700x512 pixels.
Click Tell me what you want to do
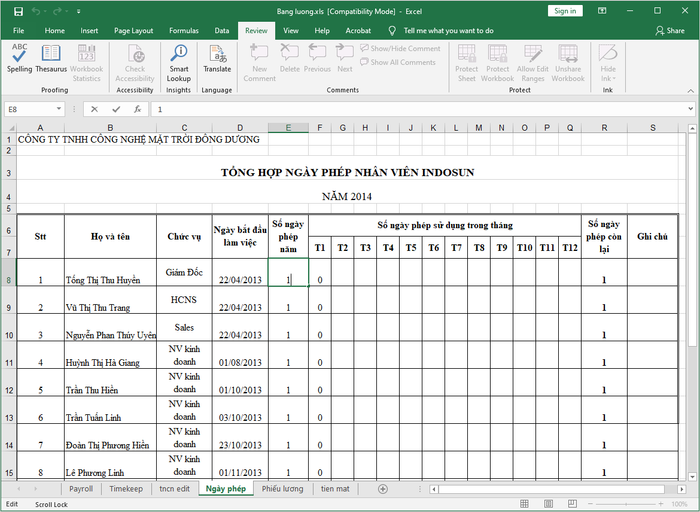click(x=448, y=30)
